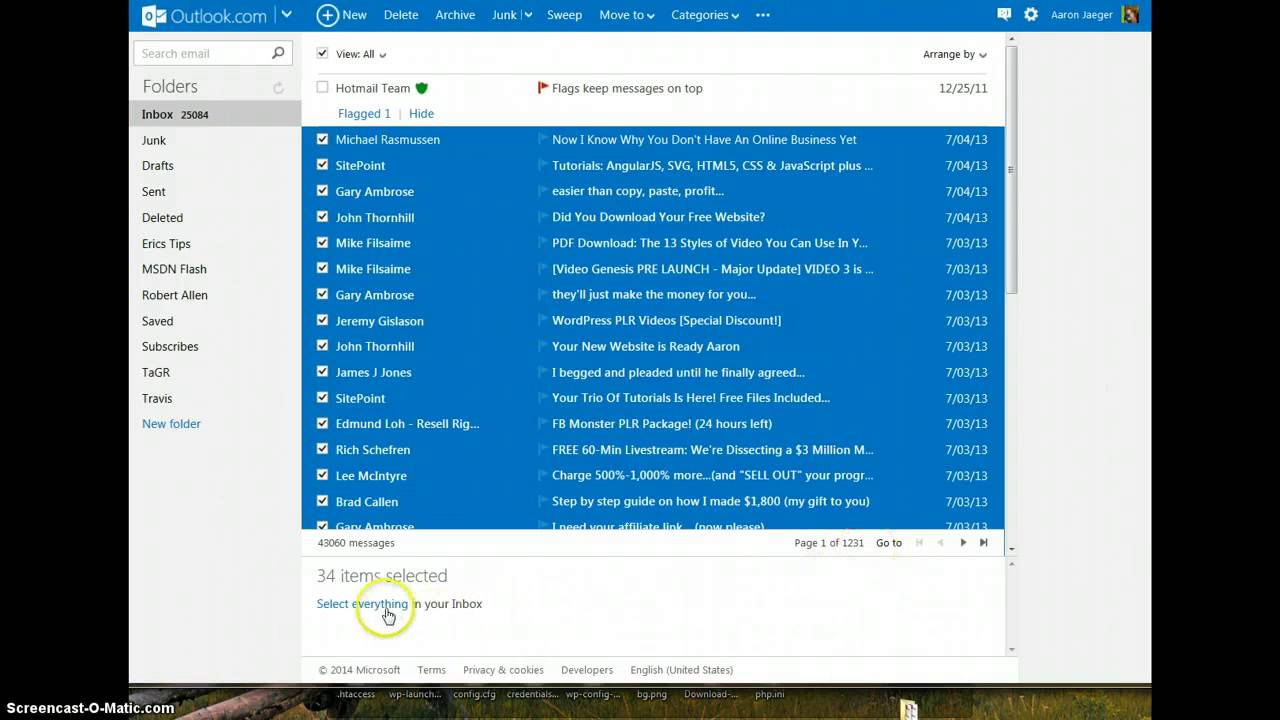This screenshot has height=720, width=1280.
Task: Check the Hotmail Team message checkbox
Action: click(322, 88)
